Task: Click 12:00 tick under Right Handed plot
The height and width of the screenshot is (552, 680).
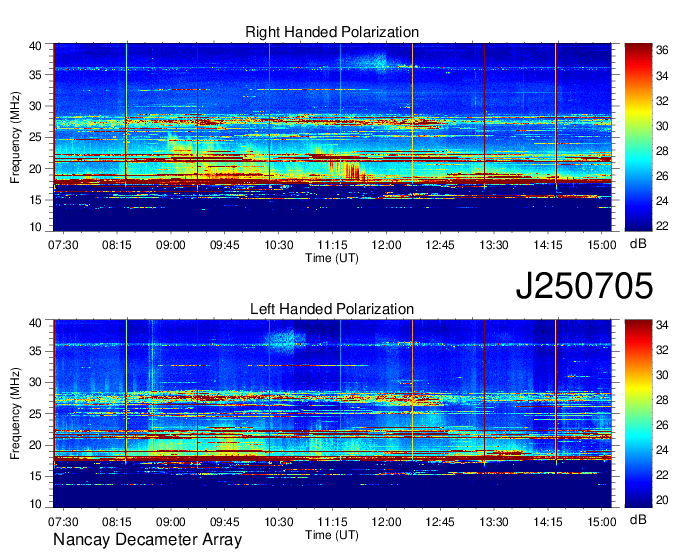Action: (x=386, y=245)
